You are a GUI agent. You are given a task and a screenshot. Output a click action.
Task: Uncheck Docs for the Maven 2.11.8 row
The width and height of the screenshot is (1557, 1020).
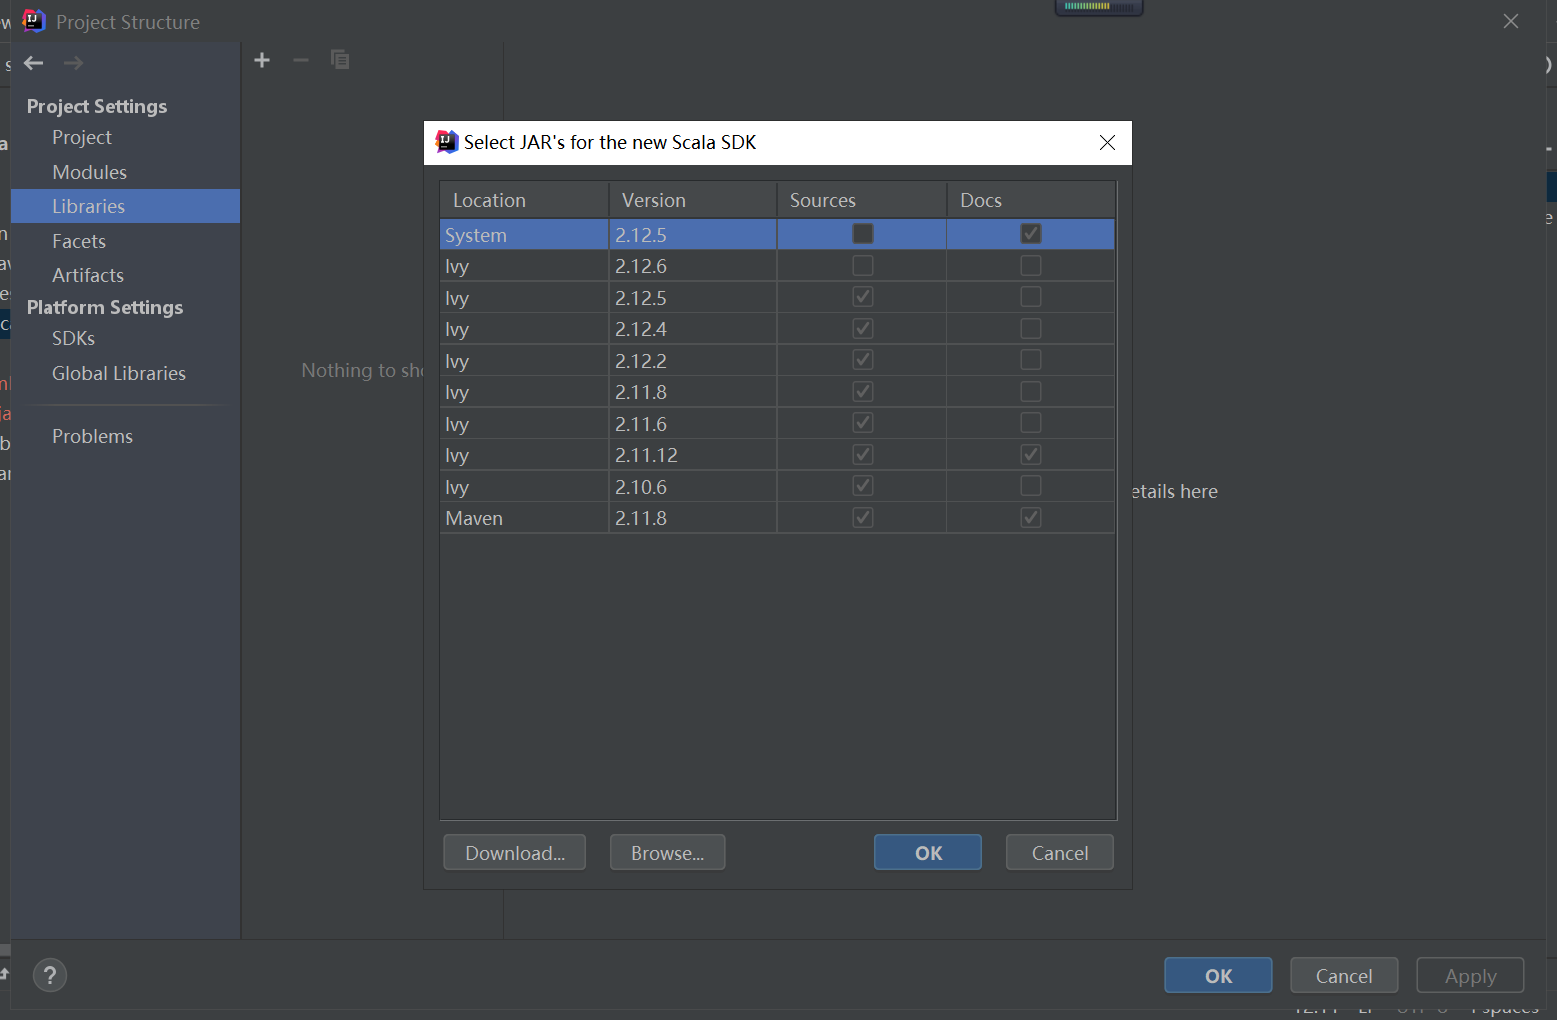click(x=1030, y=517)
